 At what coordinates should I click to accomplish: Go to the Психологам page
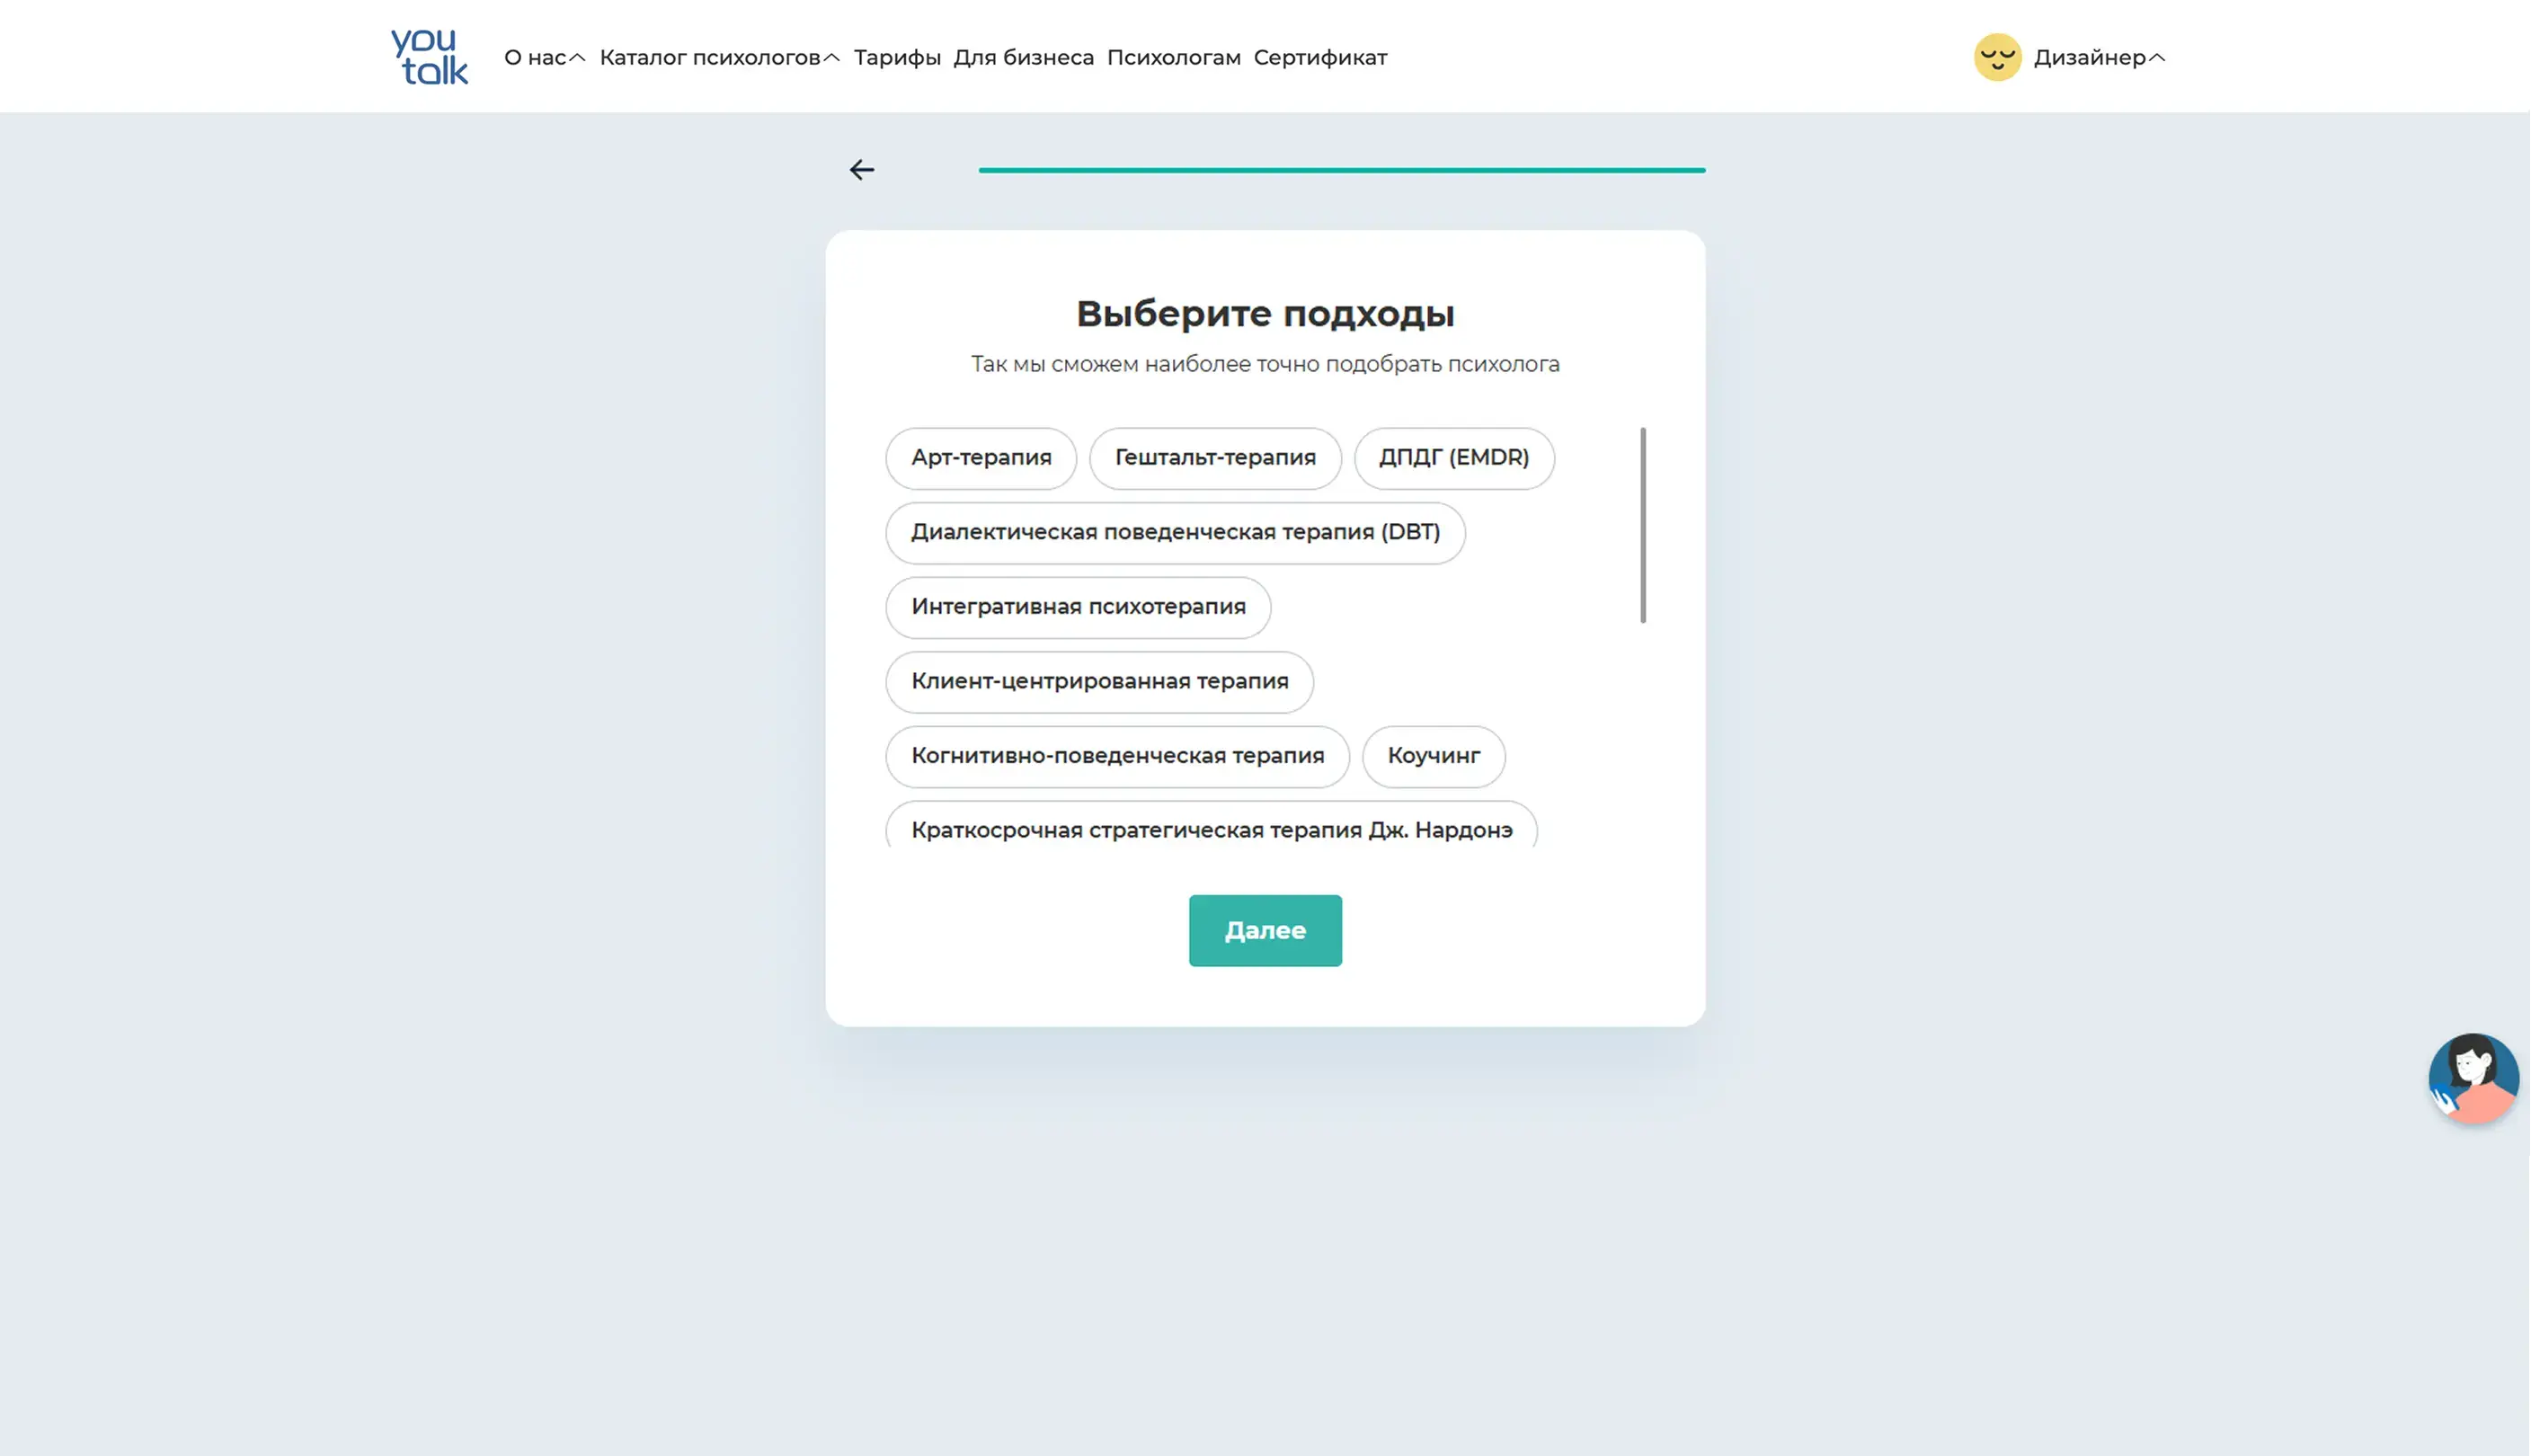pyautogui.click(x=1173, y=58)
